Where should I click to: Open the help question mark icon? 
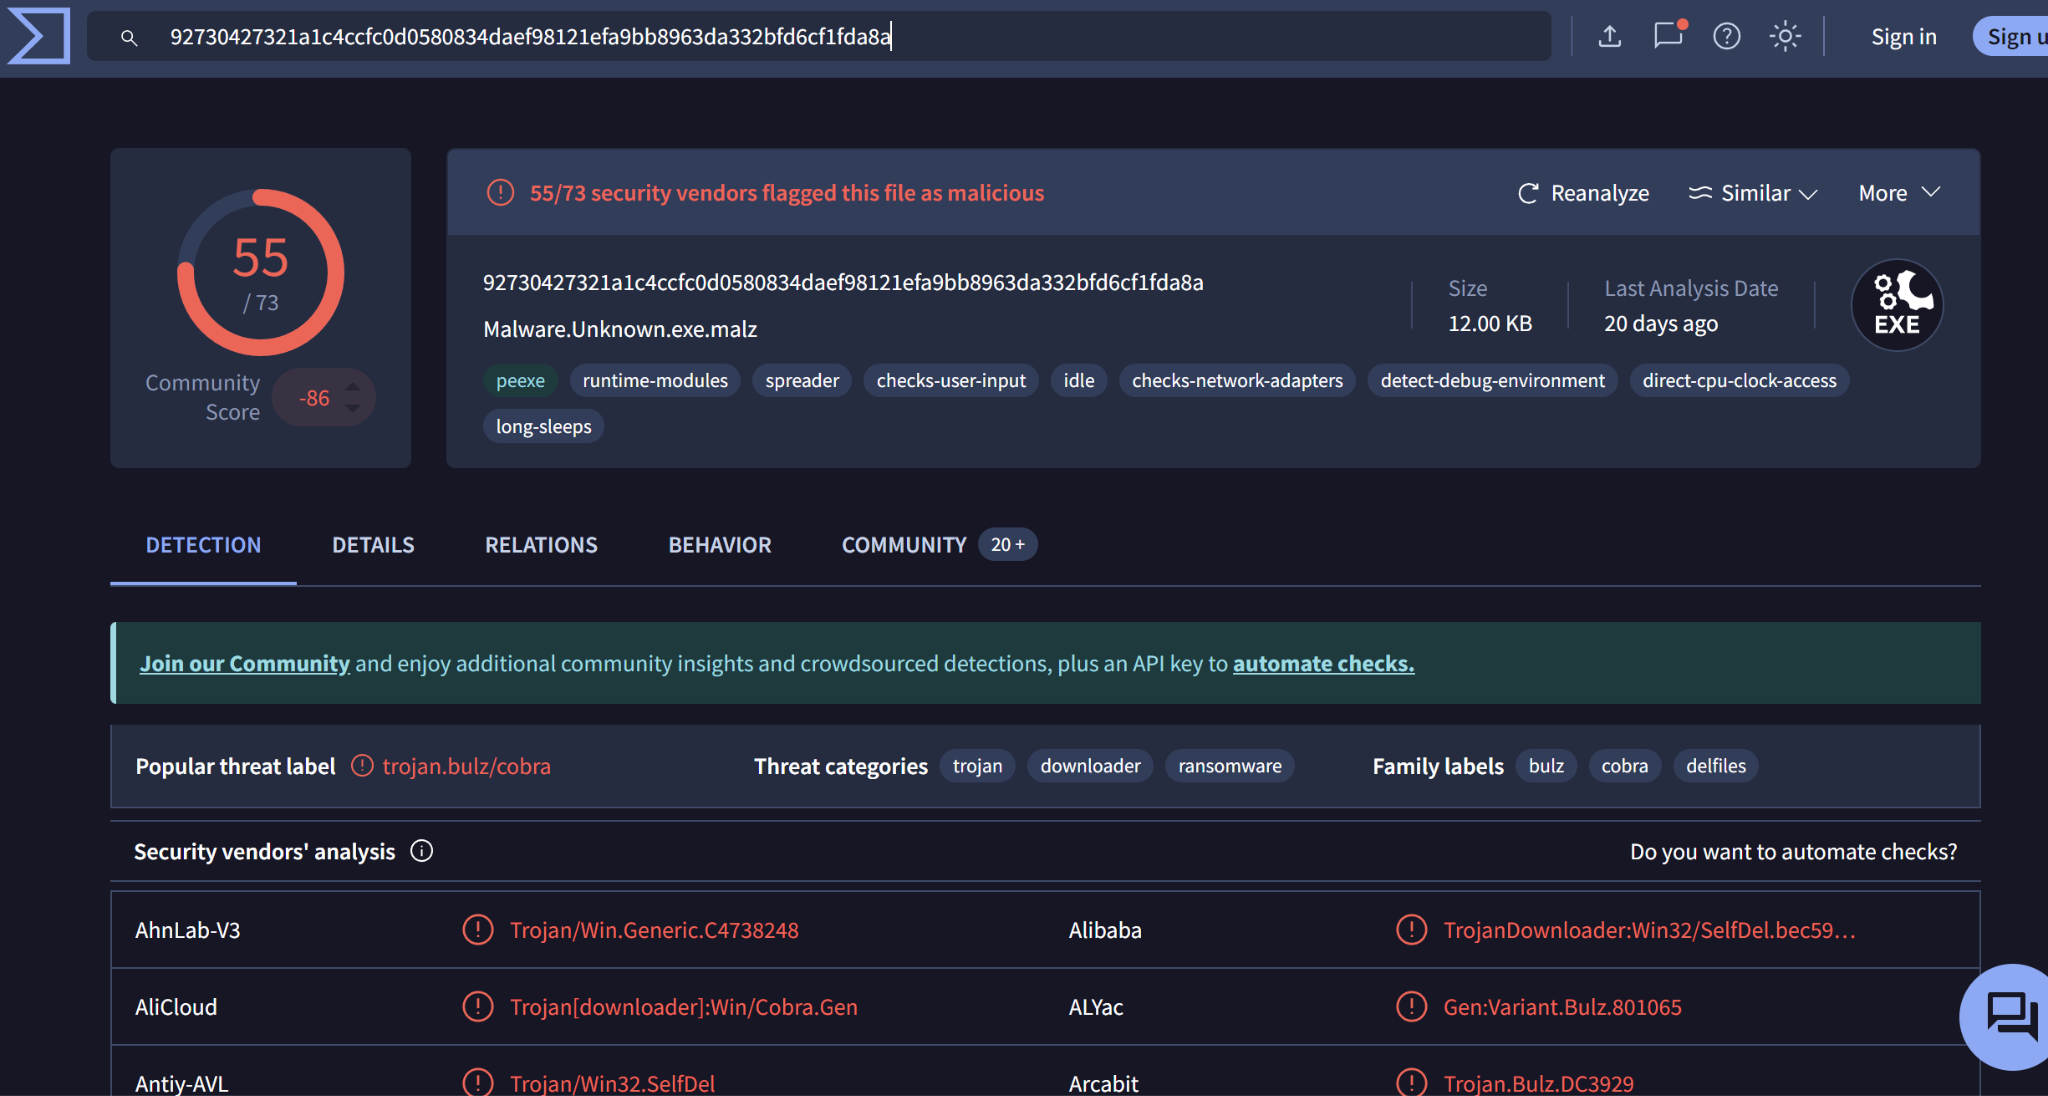click(x=1726, y=37)
